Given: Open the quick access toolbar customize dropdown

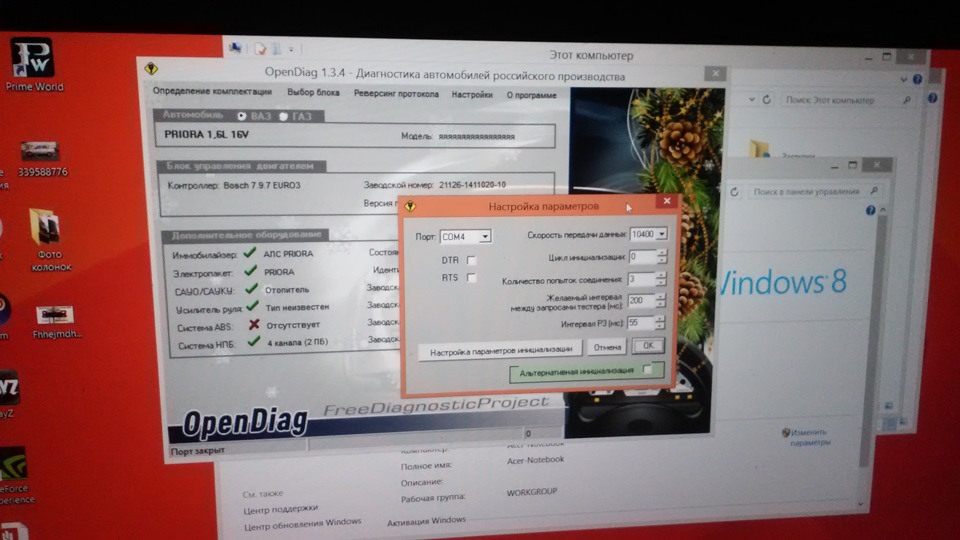Looking at the screenshot, I should pyautogui.click(x=291, y=49).
